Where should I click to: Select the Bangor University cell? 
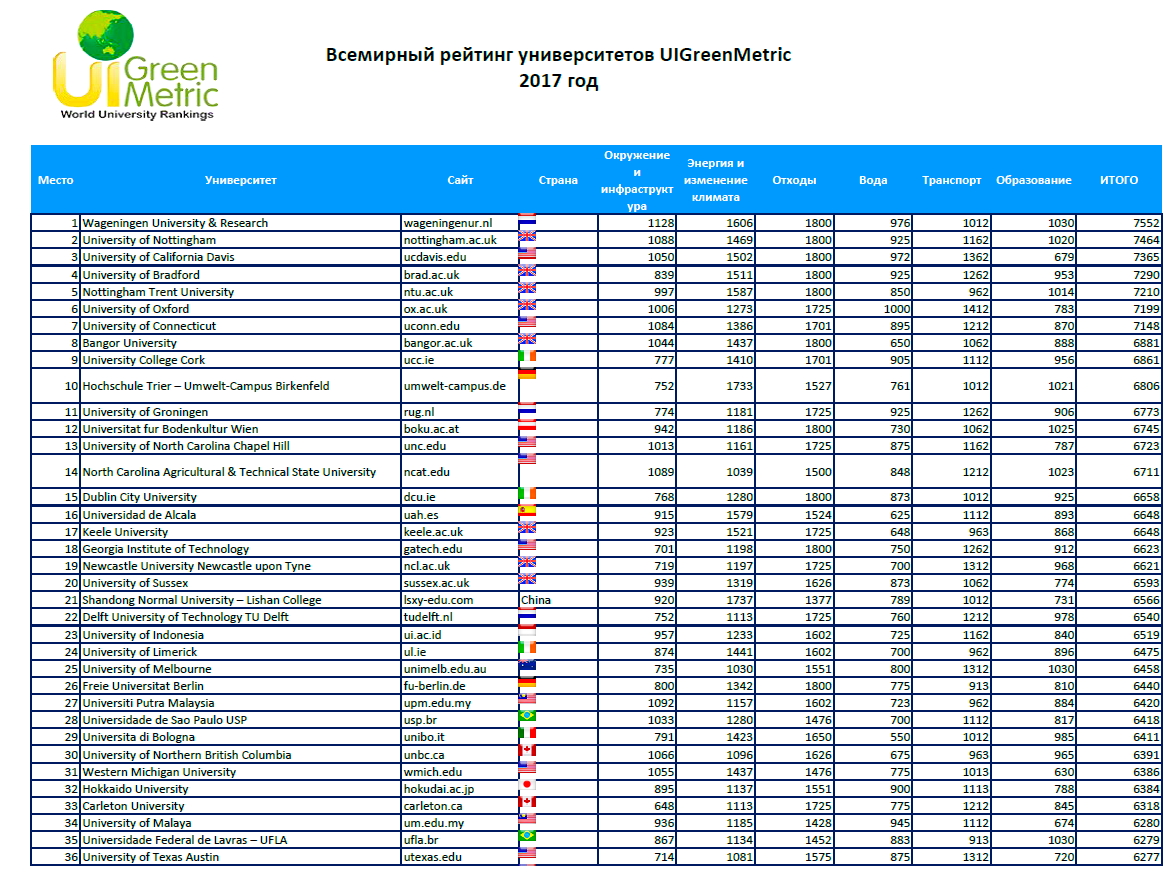coord(240,343)
